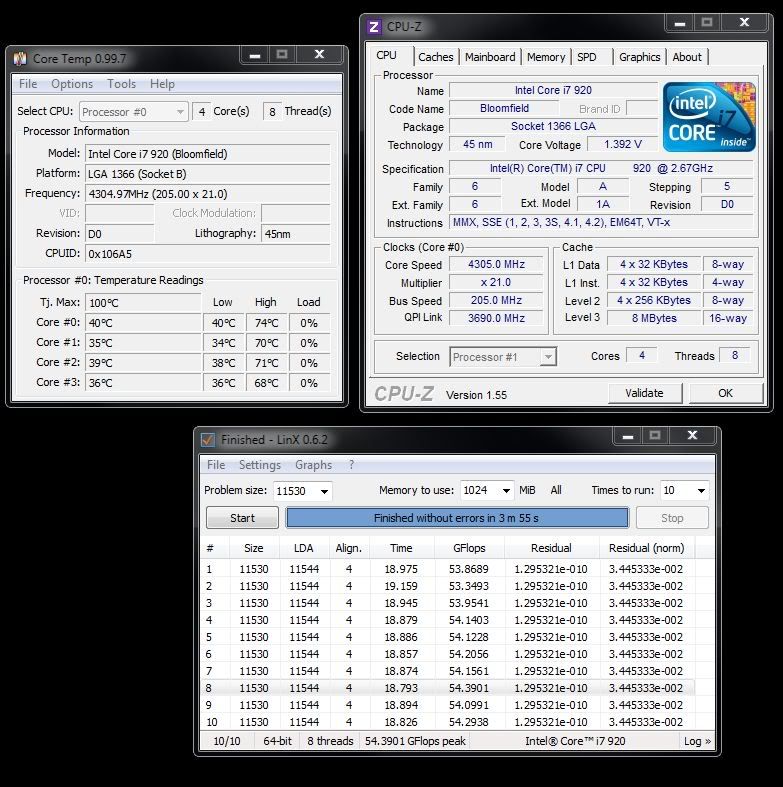Click the Intel Core i7 inside logo
783x787 pixels.
[709, 118]
